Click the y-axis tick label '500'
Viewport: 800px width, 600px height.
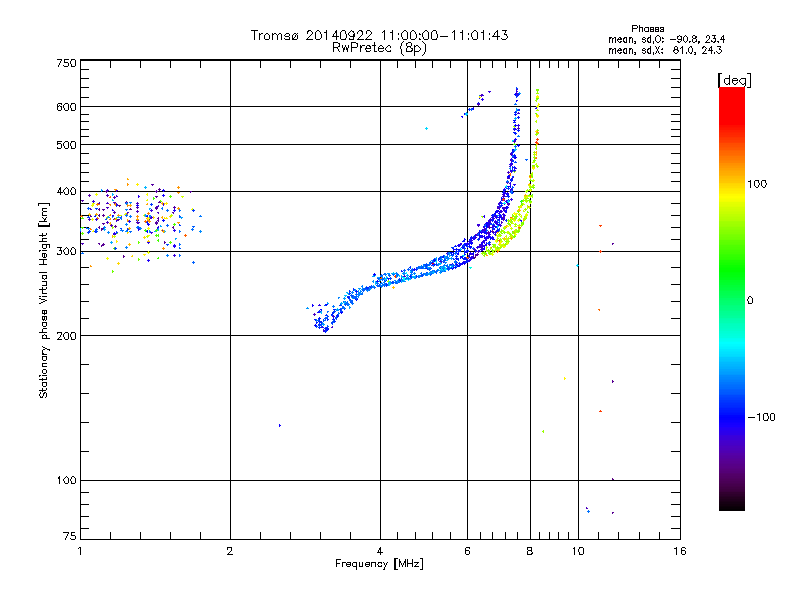click(66, 145)
